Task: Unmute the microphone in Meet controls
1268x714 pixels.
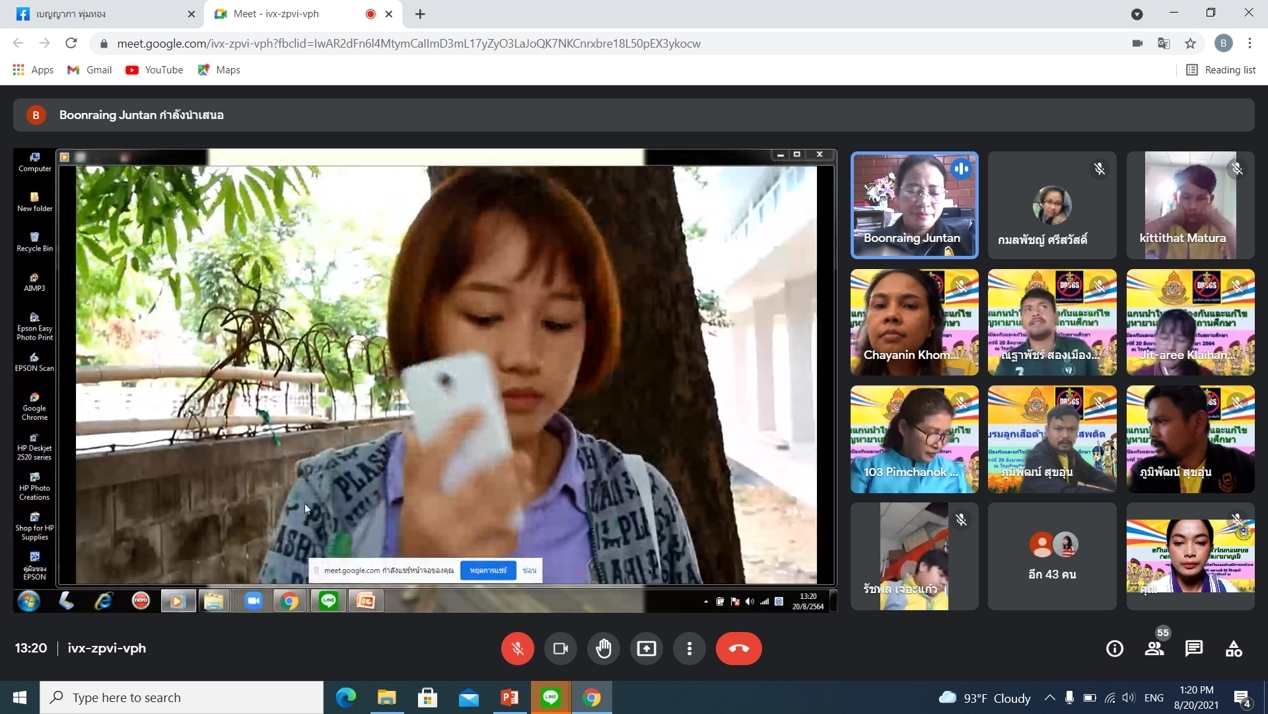Action: pos(517,648)
